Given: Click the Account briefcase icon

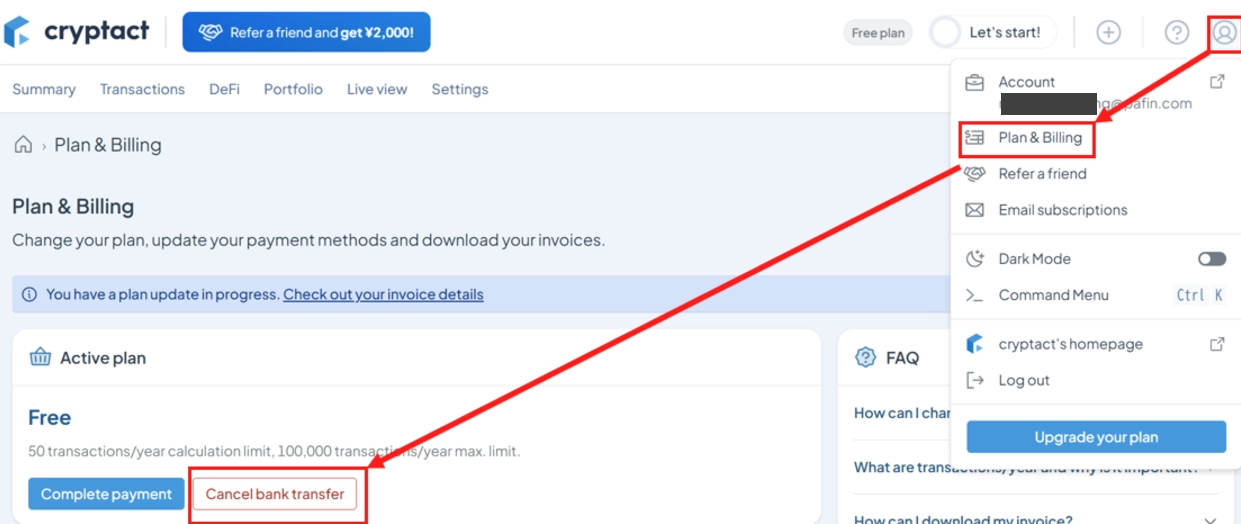Looking at the screenshot, I should coord(975,82).
